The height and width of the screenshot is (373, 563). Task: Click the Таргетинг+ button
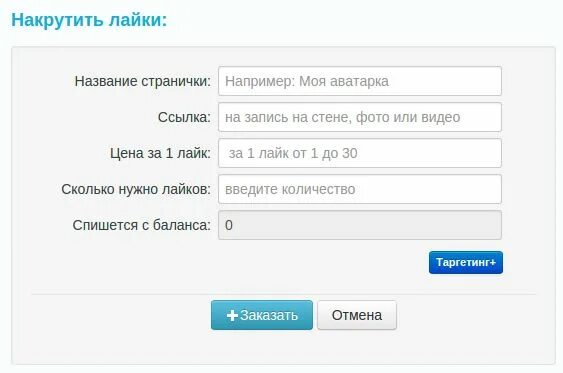pyautogui.click(x=466, y=262)
